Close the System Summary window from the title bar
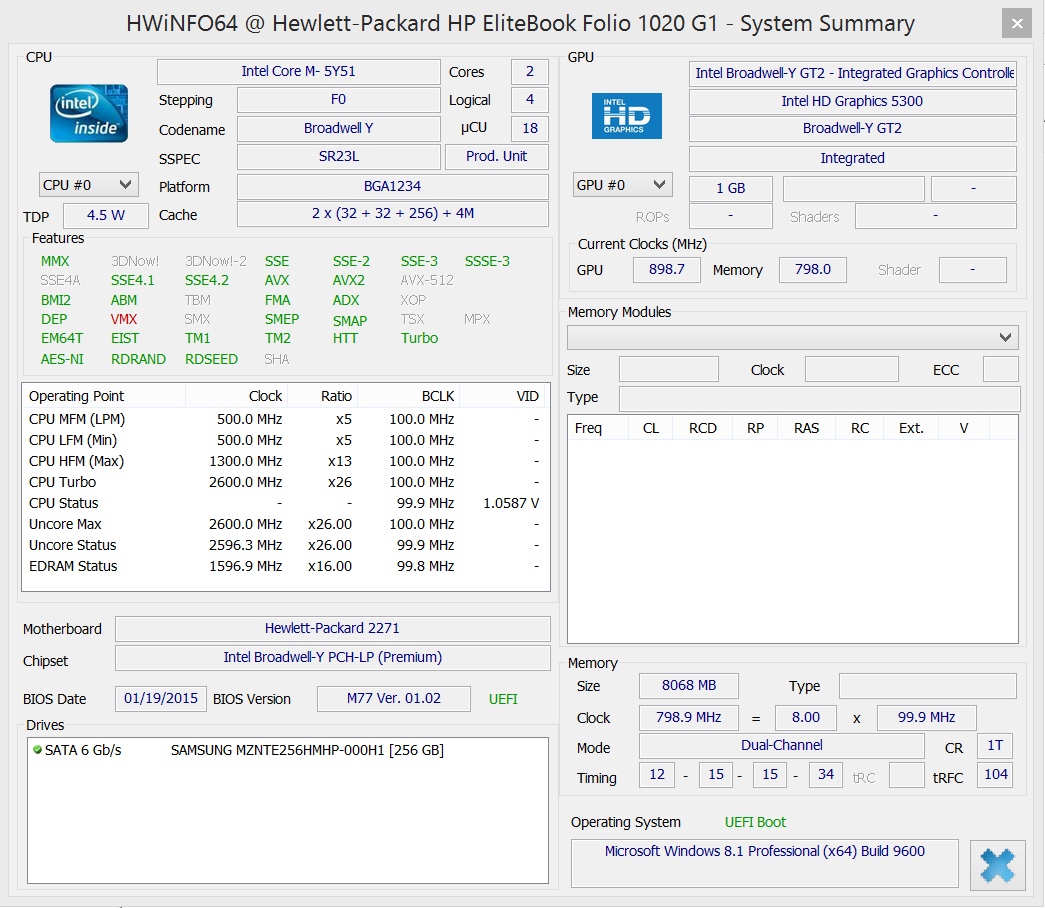Viewport: 1045px width, 908px height. point(1017,23)
